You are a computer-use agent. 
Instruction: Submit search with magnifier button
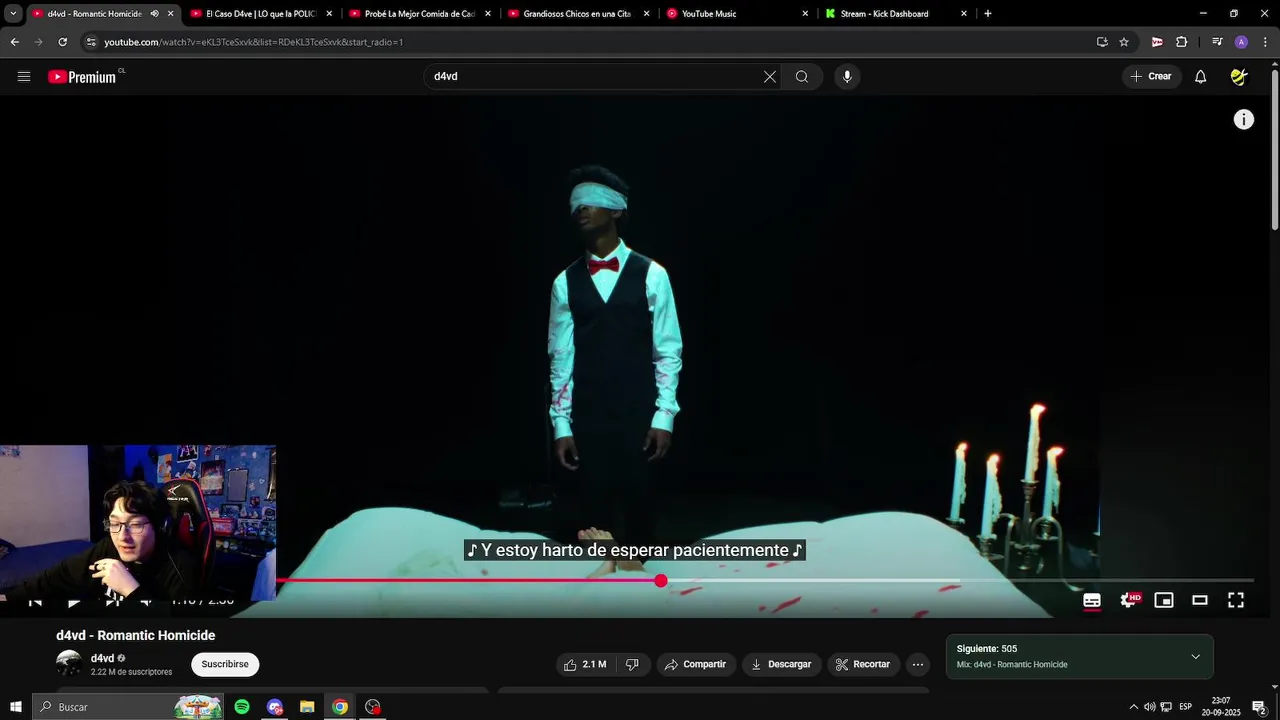click(802, 76)
